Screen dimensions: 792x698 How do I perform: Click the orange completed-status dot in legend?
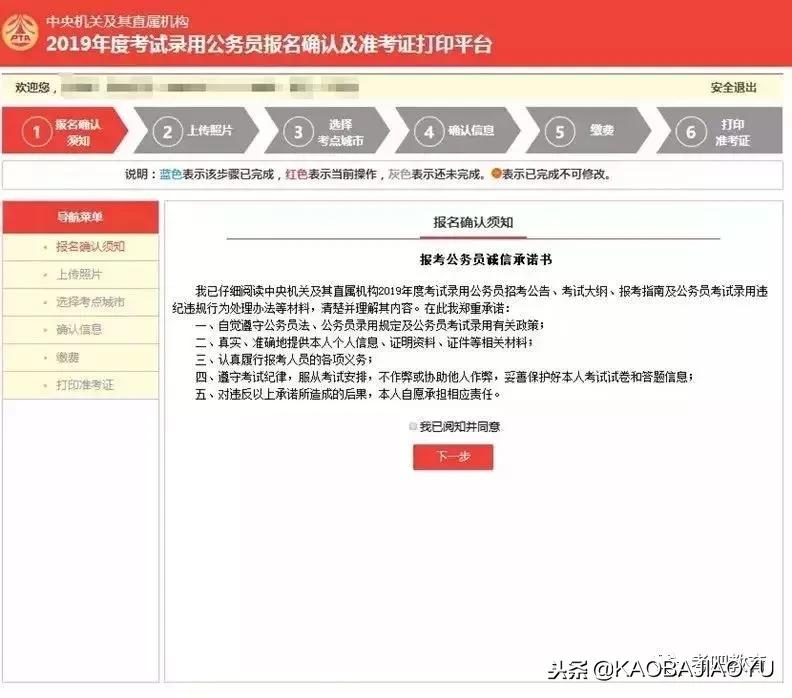496,174
